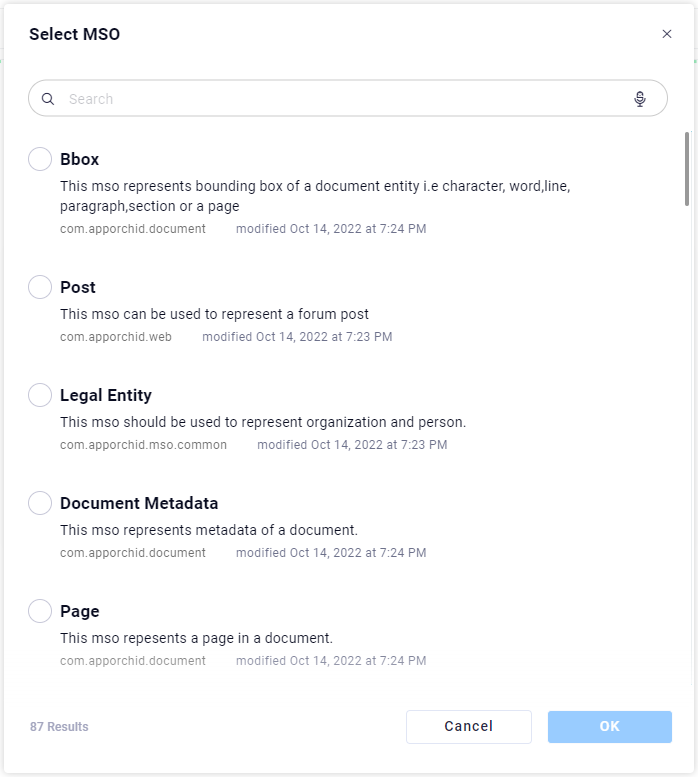Screen dimensions: 698x777
Task: Click the microphone voice search icon
Action: [640, 99]
